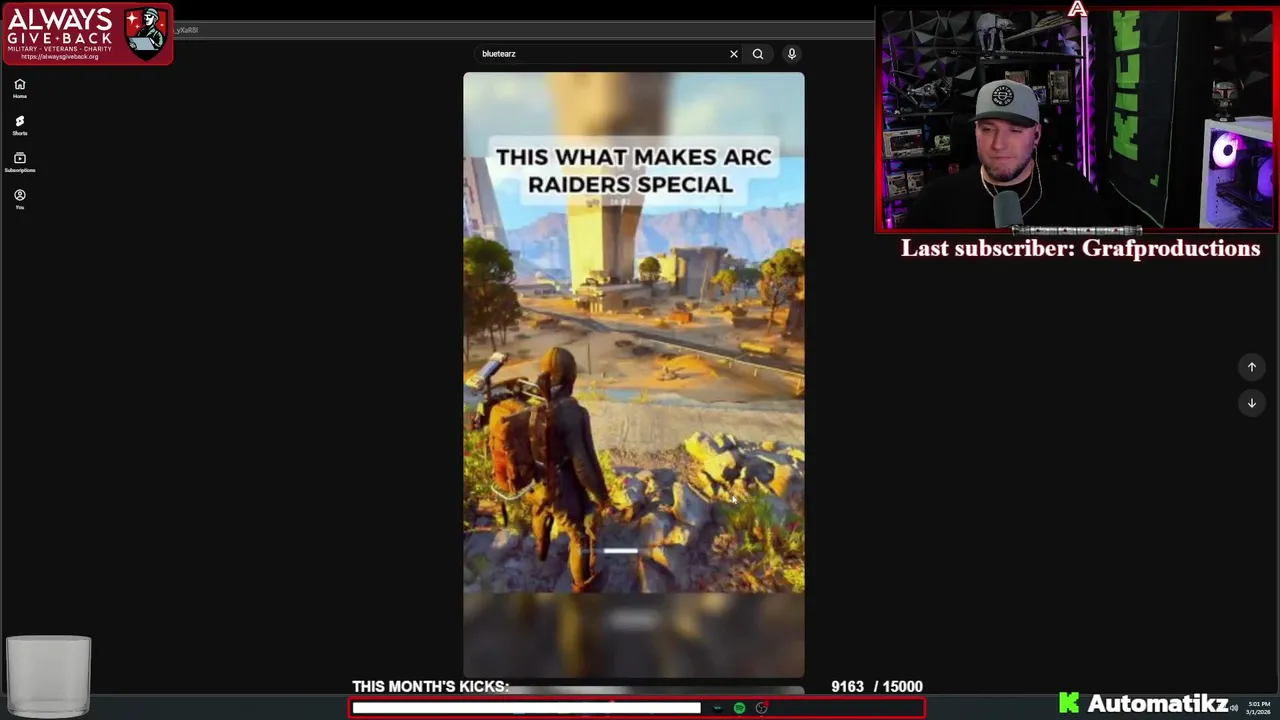
Task: Start voice search with the microphone
Action: click(x=791, y=54)
